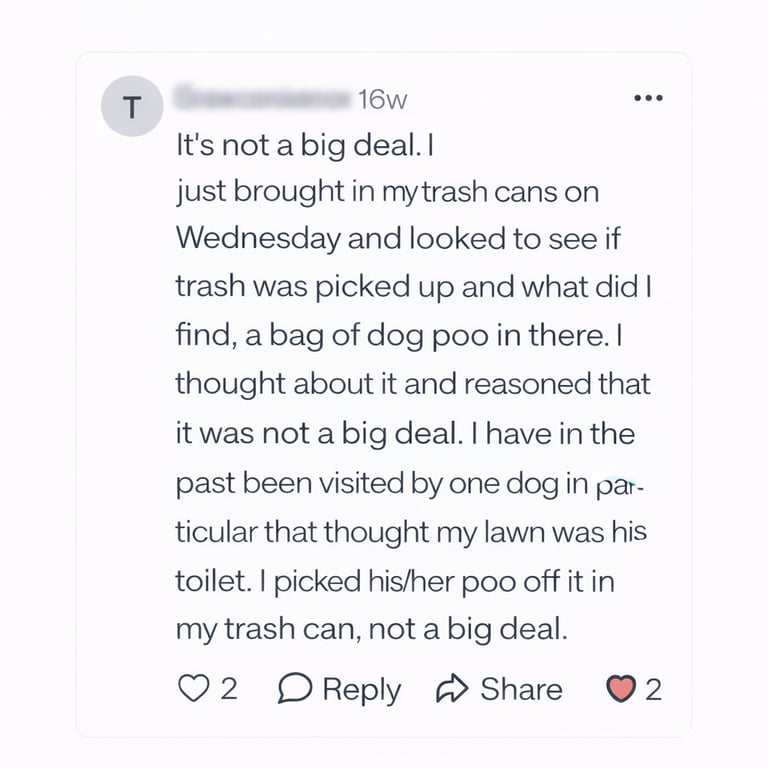This screenshot has height=768, width=768.
Task: Click the 'Share' text label
Action: [x=521, y=689]
